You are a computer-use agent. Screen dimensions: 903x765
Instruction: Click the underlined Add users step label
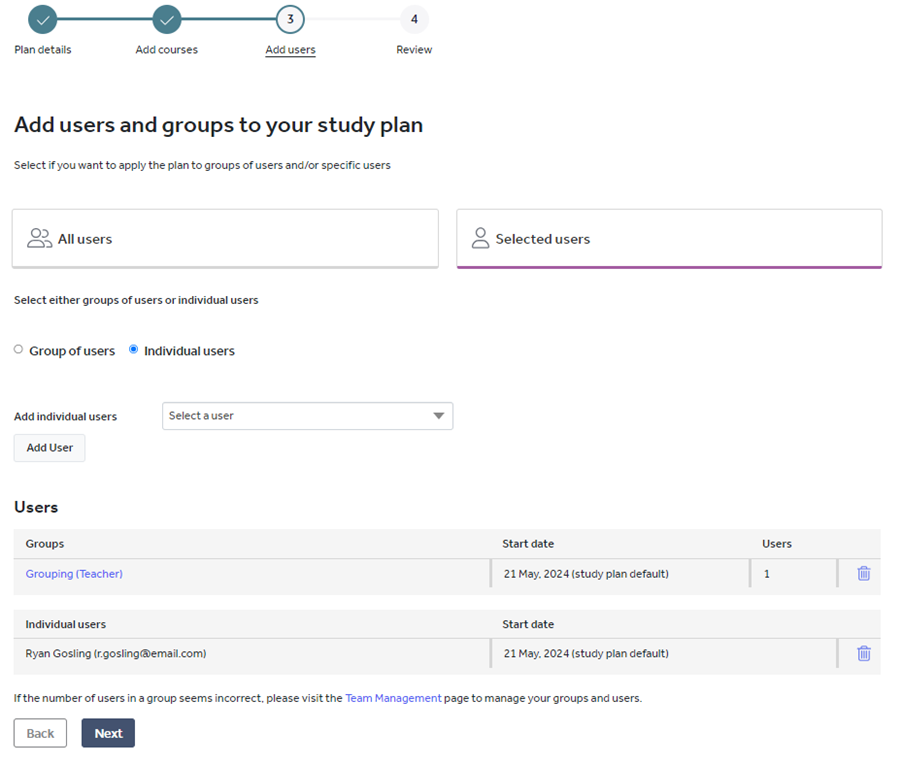[290, 49]
